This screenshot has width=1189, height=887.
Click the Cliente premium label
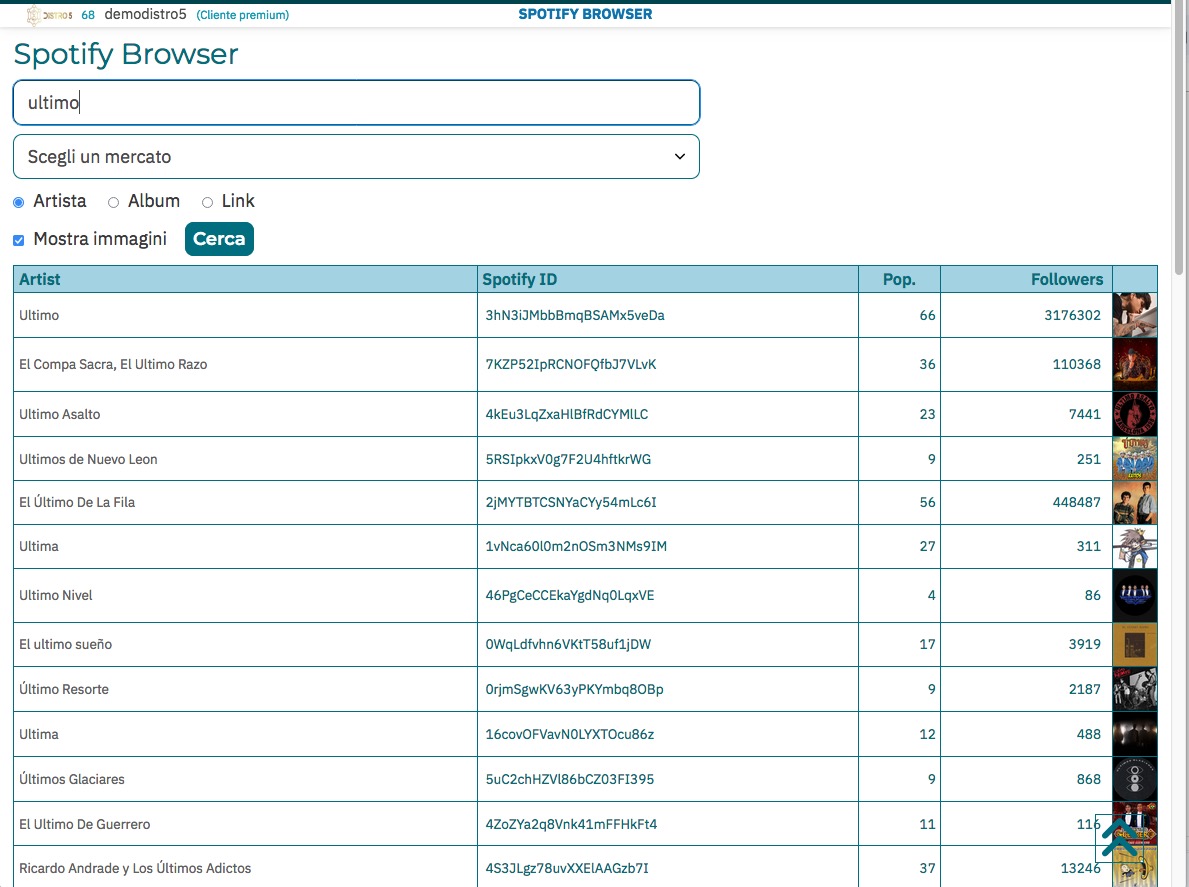point(243,15)
